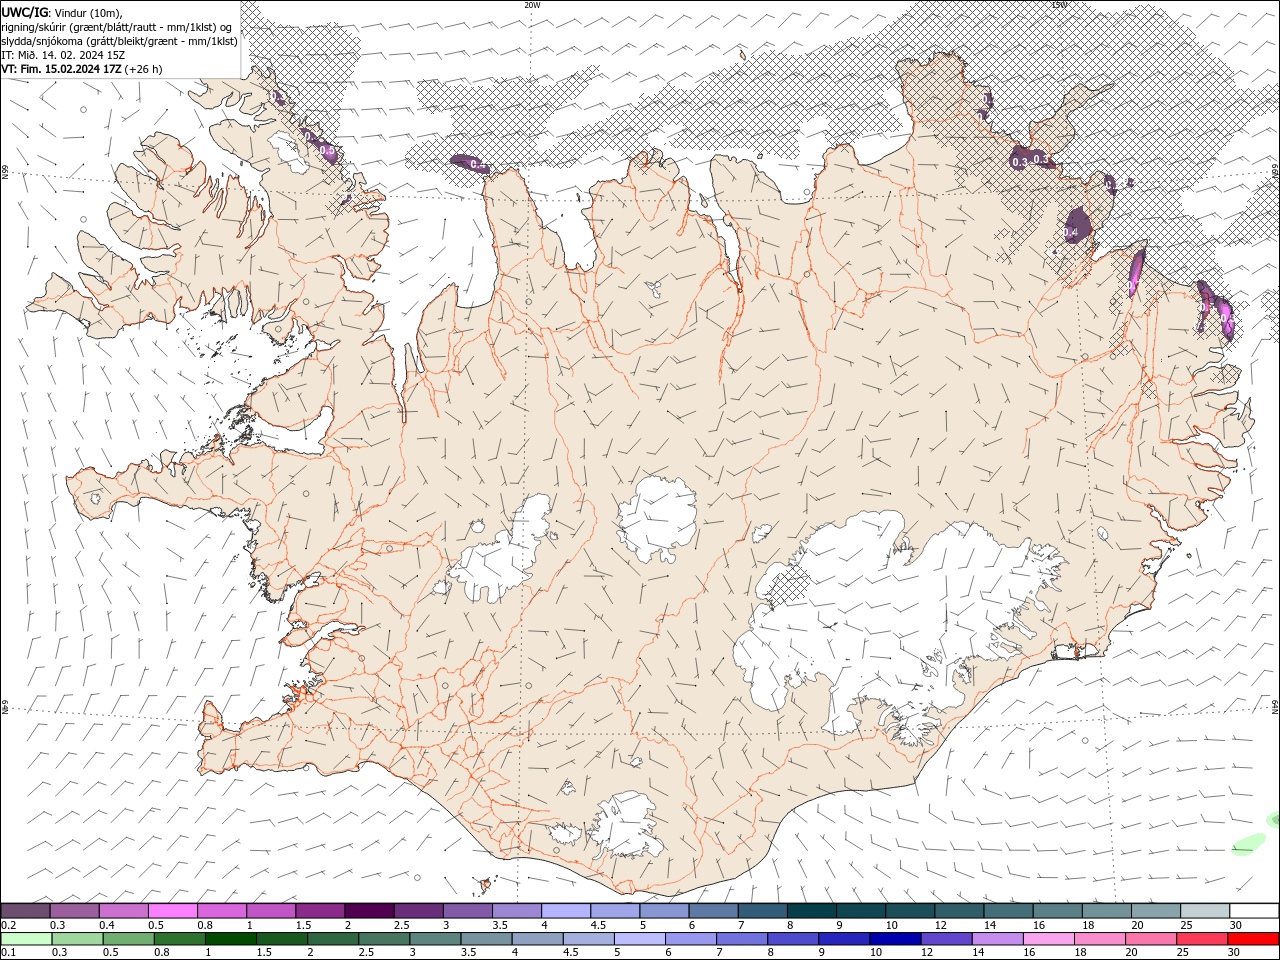Select the bright red swatch after 30 on lower scale
This screenshot has width=1280, height=960.
coord(1254,939)
